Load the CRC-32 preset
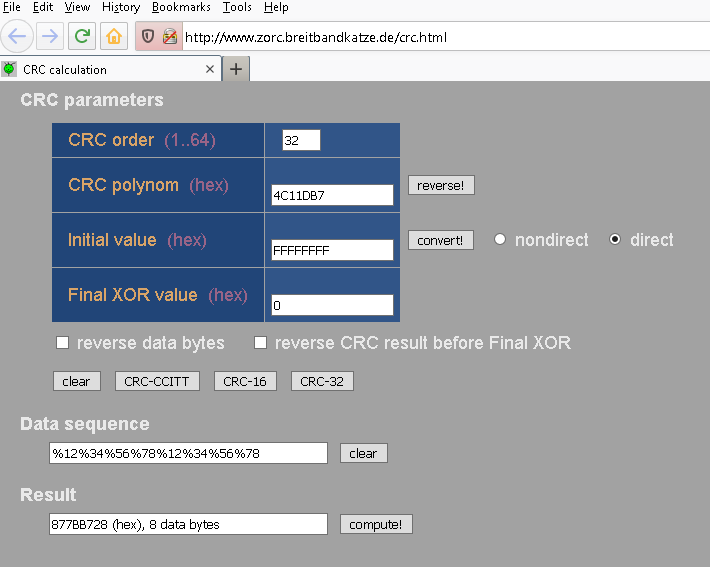The height and width of the screenshot is (567, 710). [322, 381]
